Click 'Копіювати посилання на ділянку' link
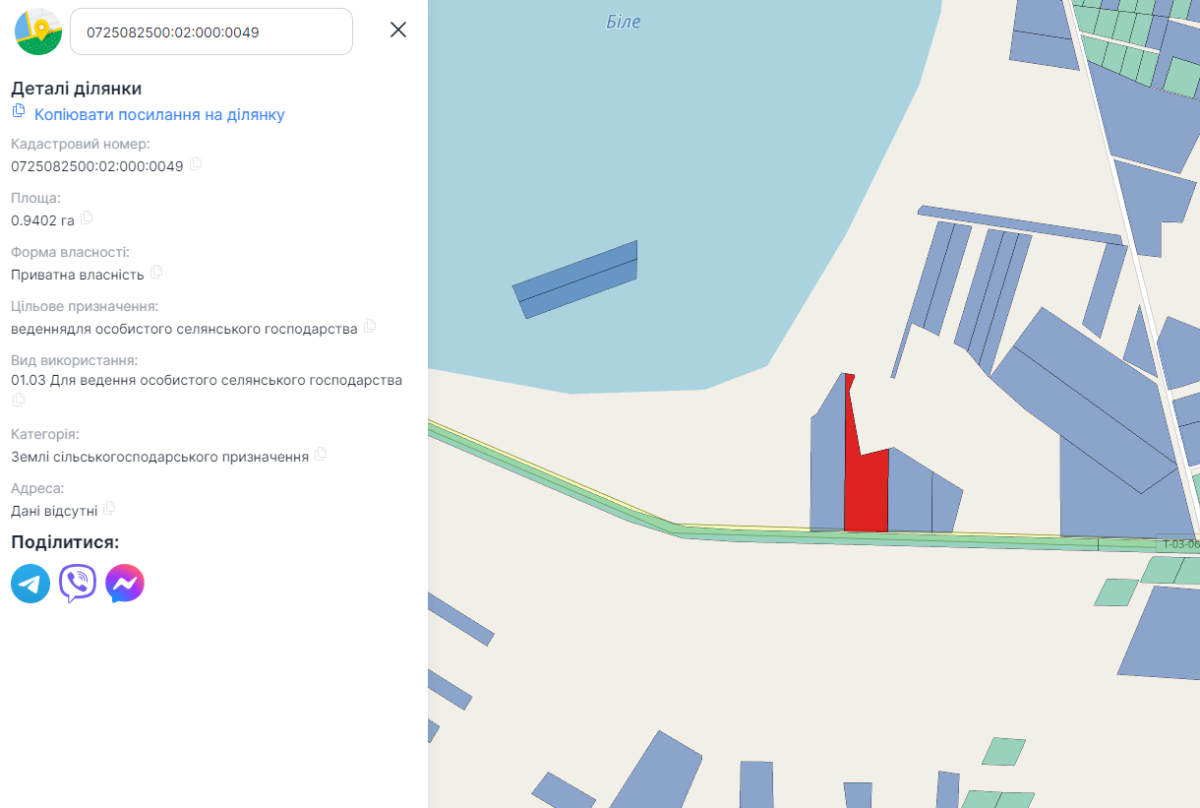 pyautogui.click(x=159, y=114)
